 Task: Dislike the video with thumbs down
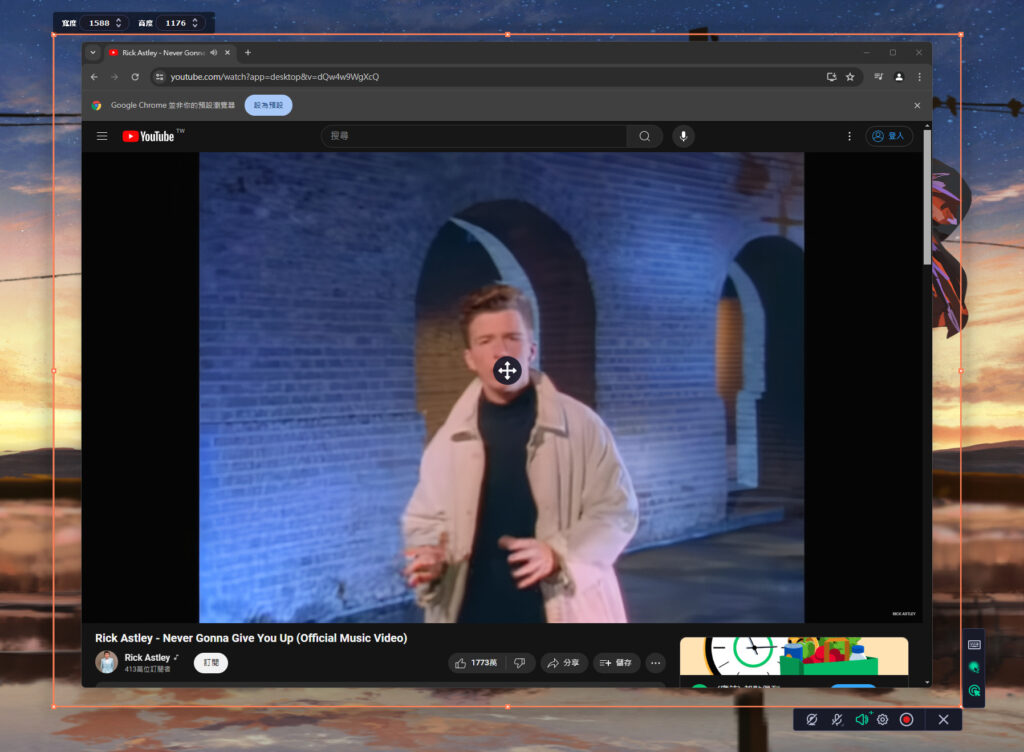[x=519, y=662]
